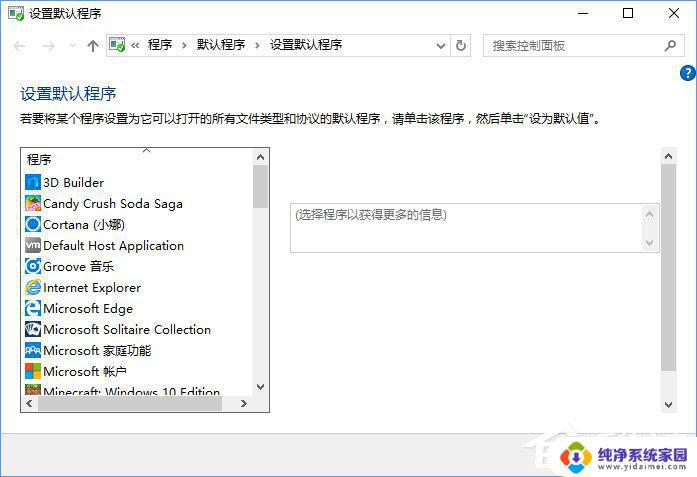Open recent locations dropdown near forward arrow
Viewport: 697px width, 477px height.
(x=72, y=45)
